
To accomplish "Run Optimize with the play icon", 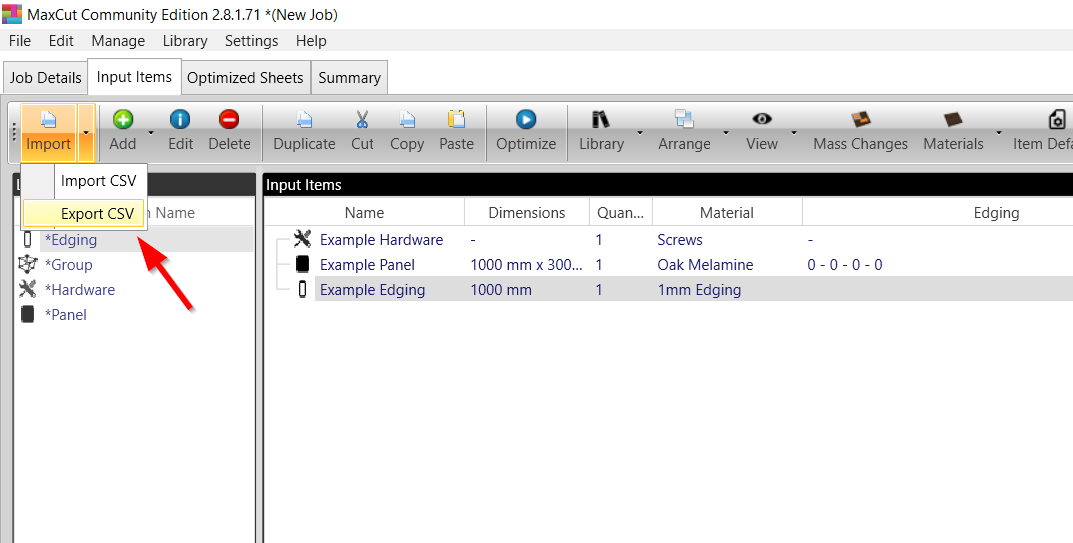I will click(x=526, y=120).
